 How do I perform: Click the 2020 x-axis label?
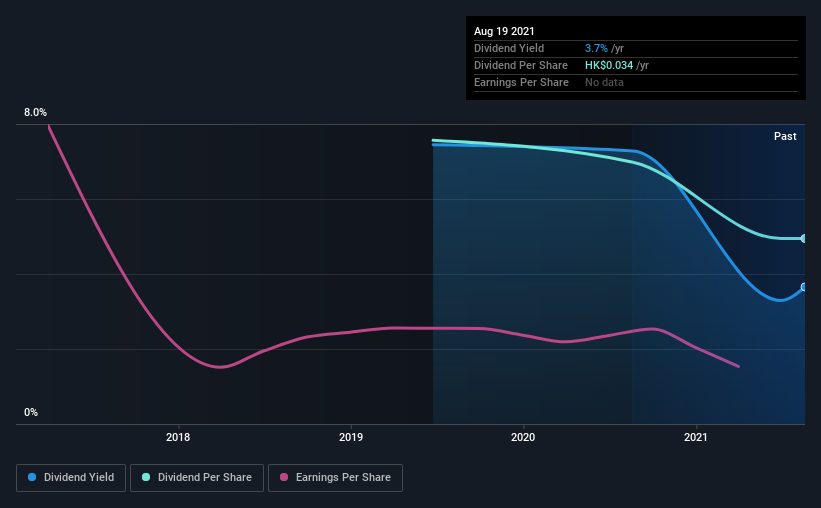[x=523, y=437]
